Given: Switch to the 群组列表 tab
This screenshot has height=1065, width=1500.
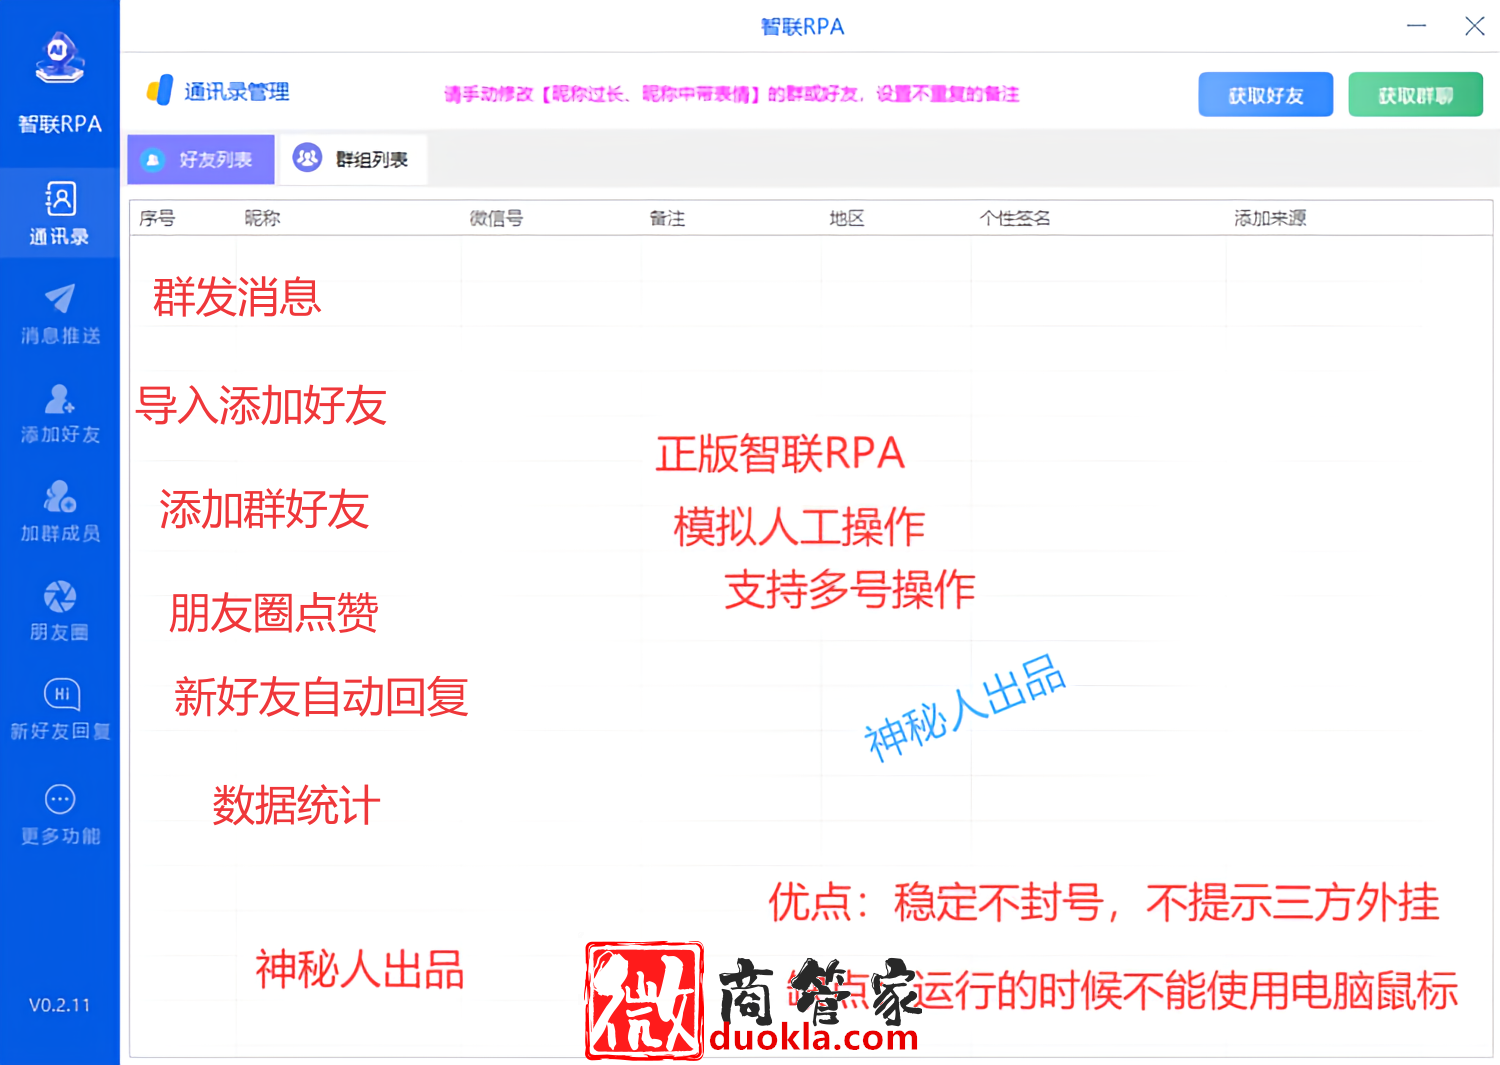Looking at the screenshot, I should pos(352,160).
